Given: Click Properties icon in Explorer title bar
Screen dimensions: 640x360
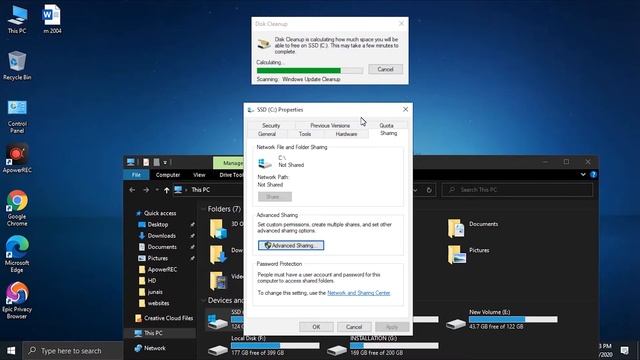Looking at the screenshot, I should 146,162.
